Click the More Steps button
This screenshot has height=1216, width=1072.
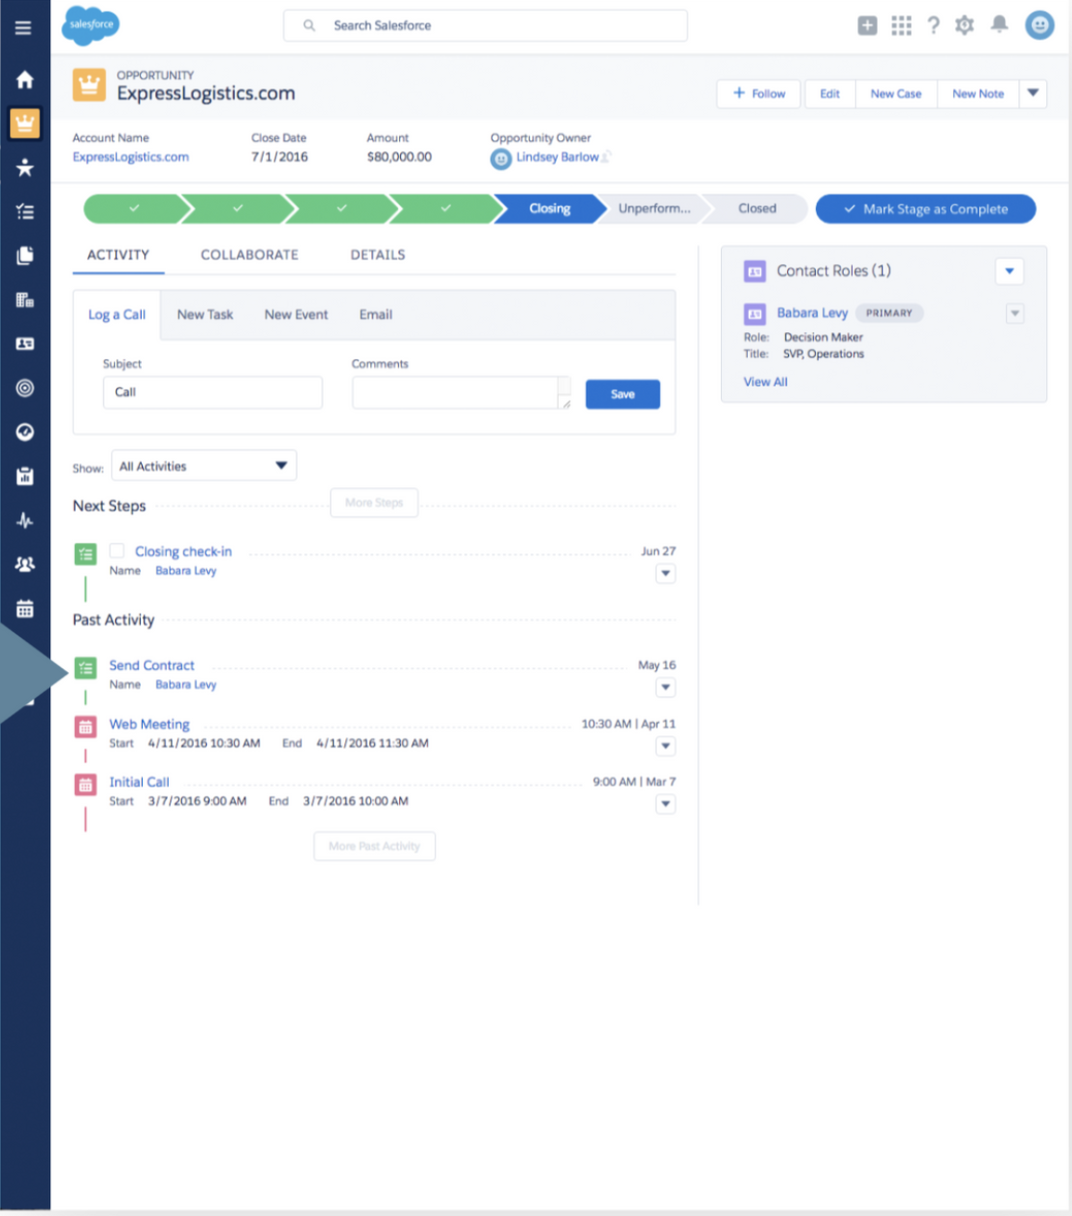pyautogui.click(x=374, y=503)
